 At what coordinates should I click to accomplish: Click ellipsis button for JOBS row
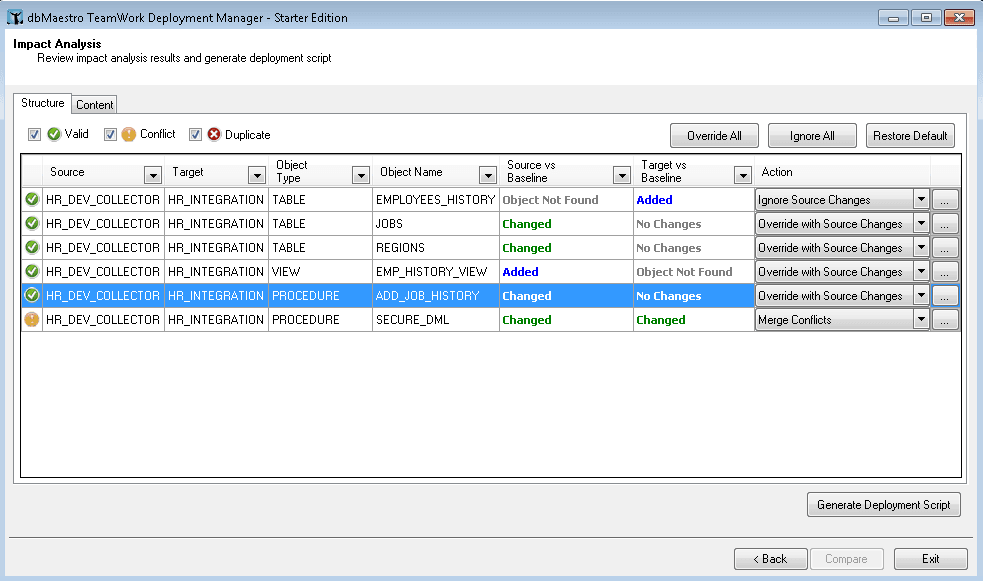945,224
